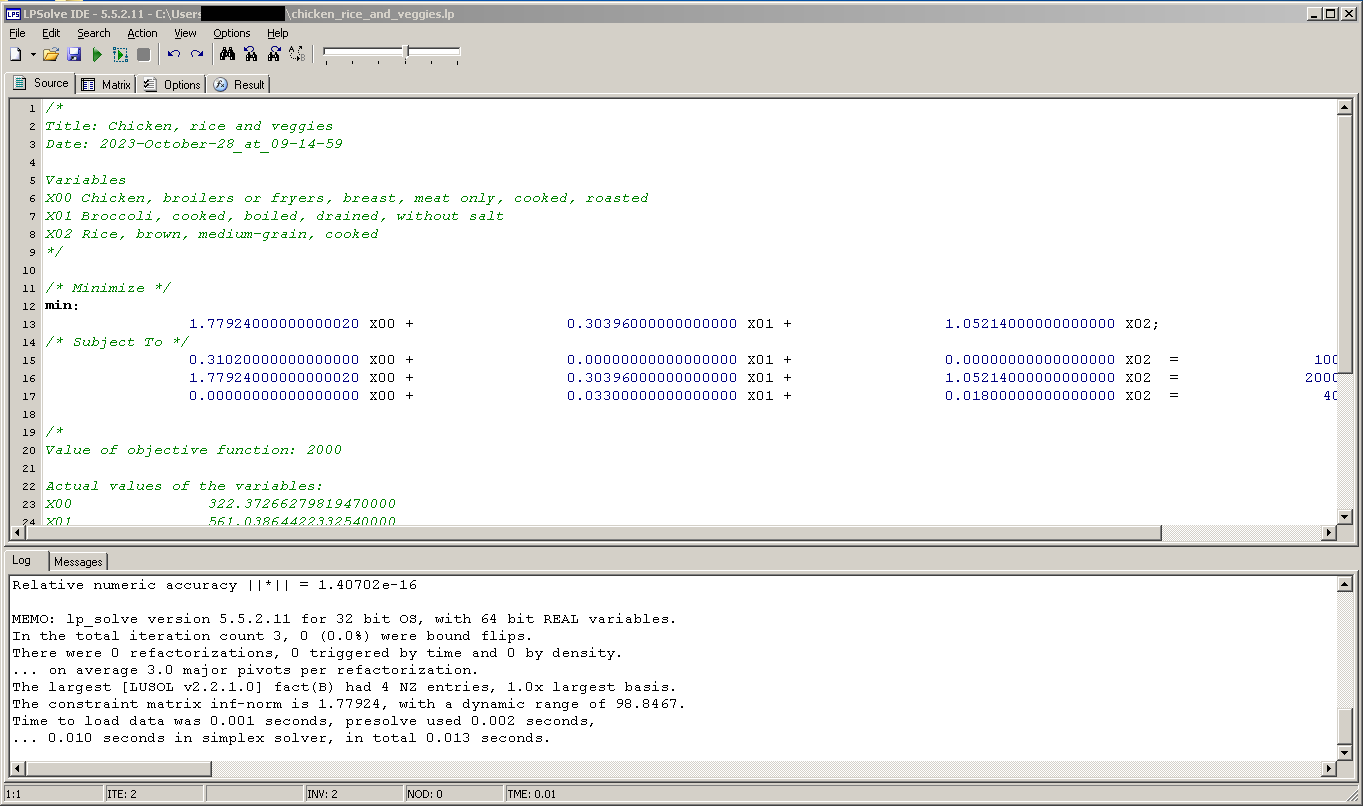Click '0.03300000000000000' coefficient on line 17
Screen dimensions: 1363x806
click(x=652, y=396)
